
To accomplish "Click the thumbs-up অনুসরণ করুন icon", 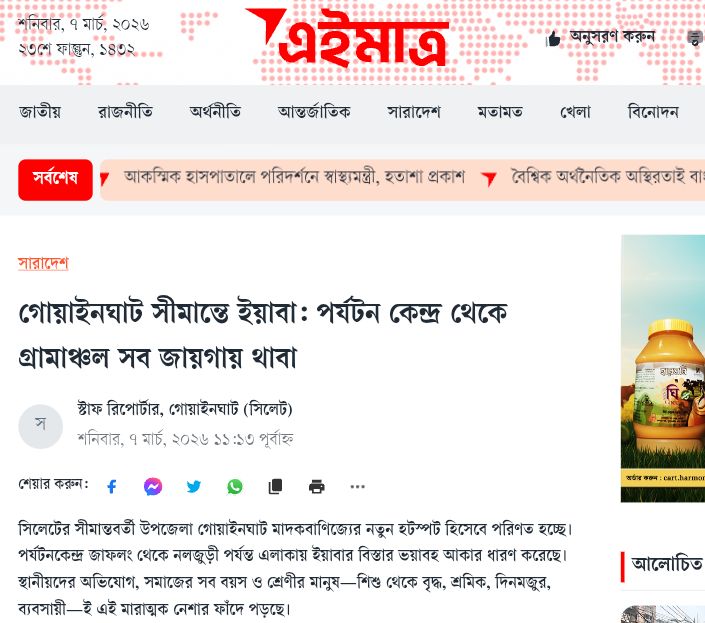I will tap(553, 39).
